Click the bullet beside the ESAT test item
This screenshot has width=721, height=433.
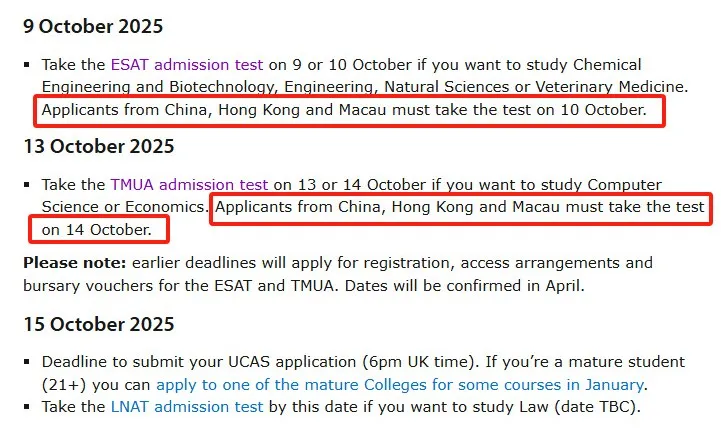(27, 65)
